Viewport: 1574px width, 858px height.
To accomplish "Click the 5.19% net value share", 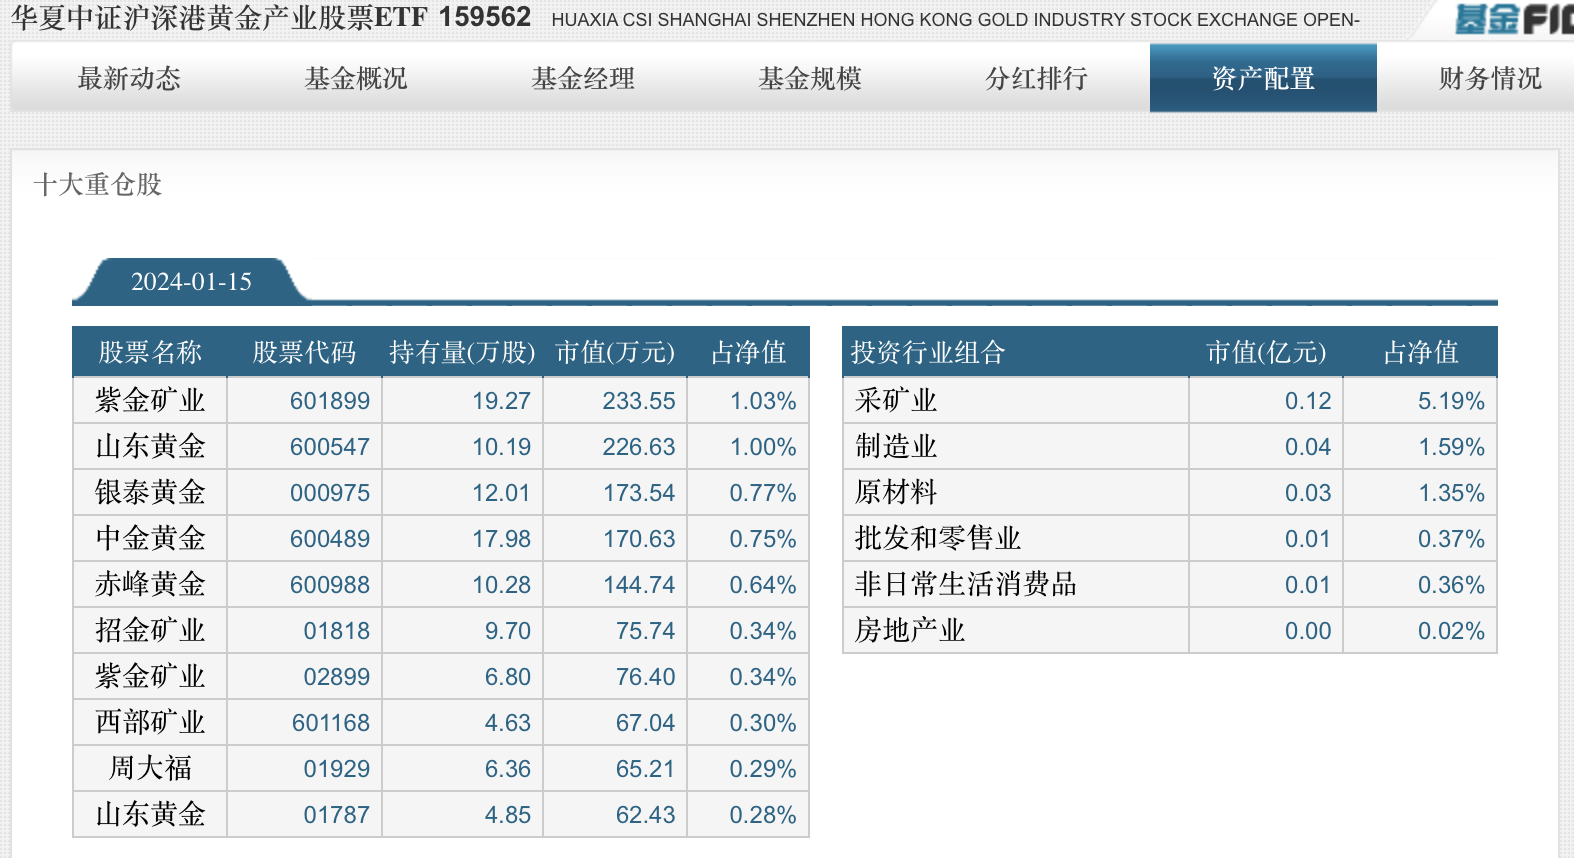I will (1451, 401).
